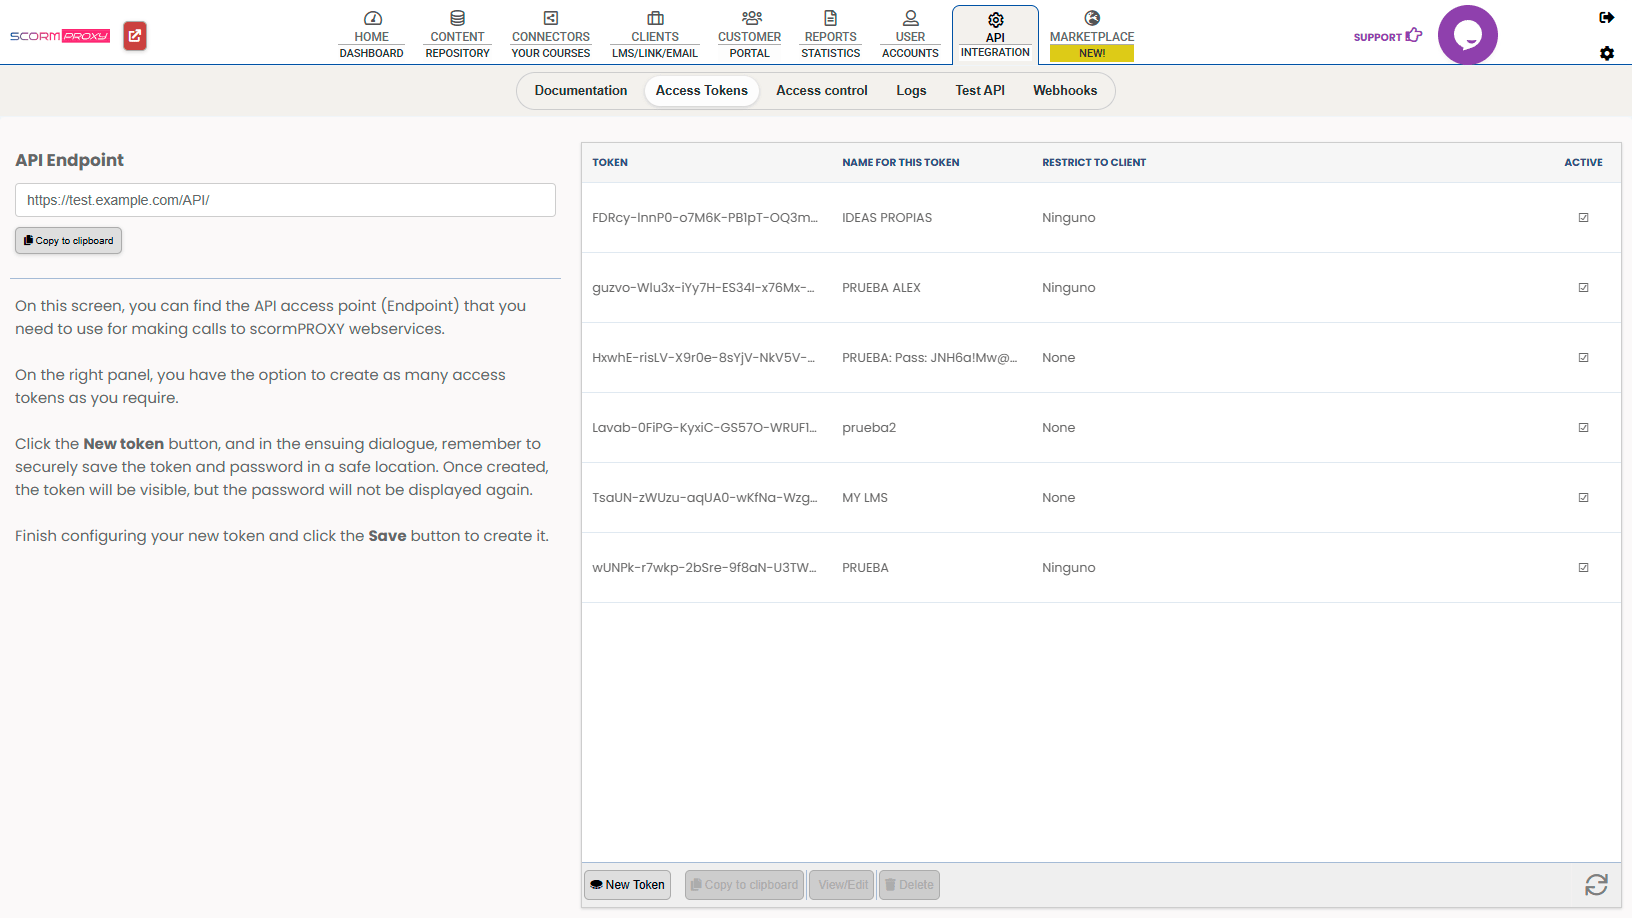Select the HxwhE-risLV token text

click(x=703, y=357)
